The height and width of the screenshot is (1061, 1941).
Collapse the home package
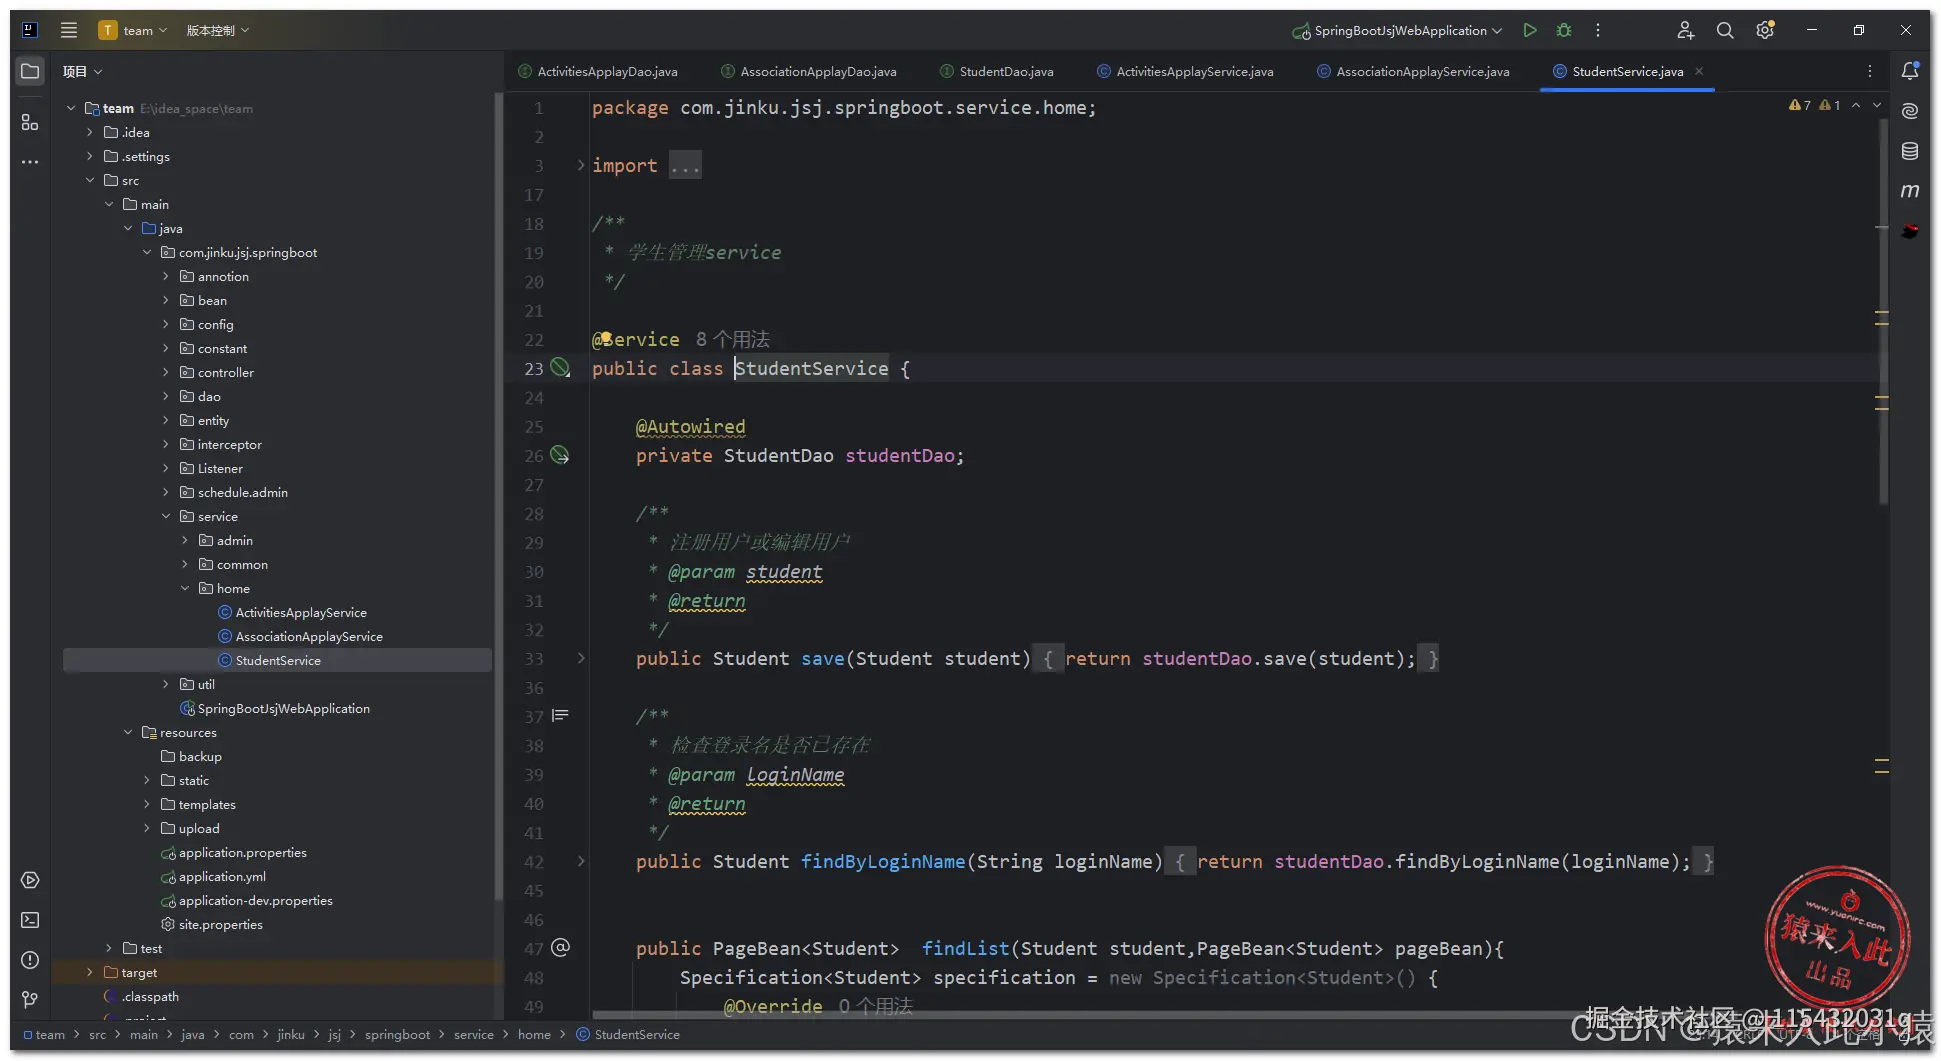click(x=185, y=588)
